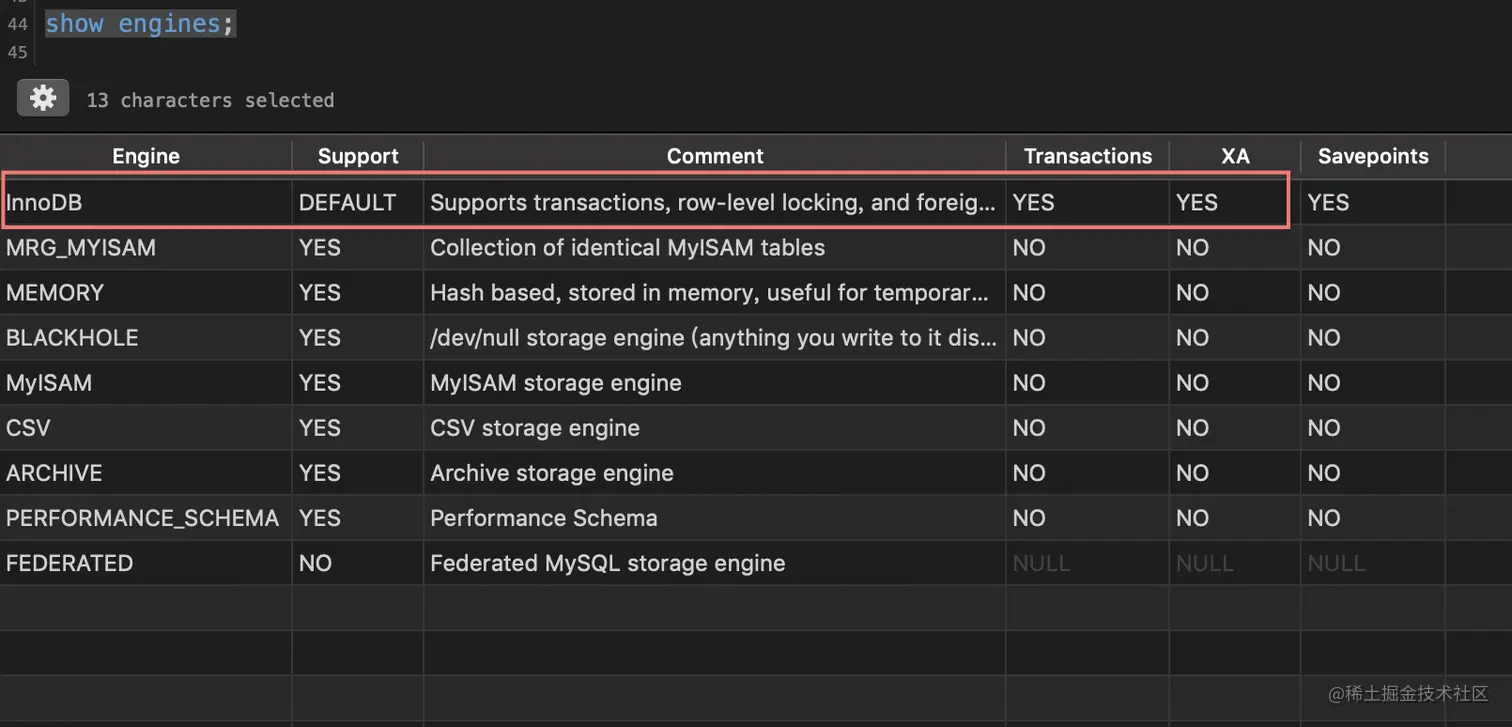Click the DEFAULT support value cell
The width and height of the screenshot is (1512, 727).
click(x=358, y=202)
